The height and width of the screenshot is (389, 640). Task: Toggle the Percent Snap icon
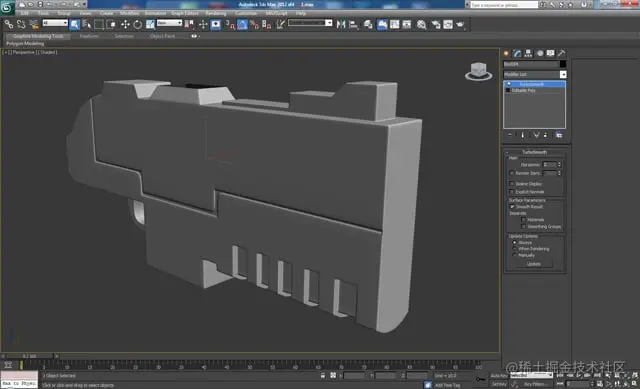point(254,24)
